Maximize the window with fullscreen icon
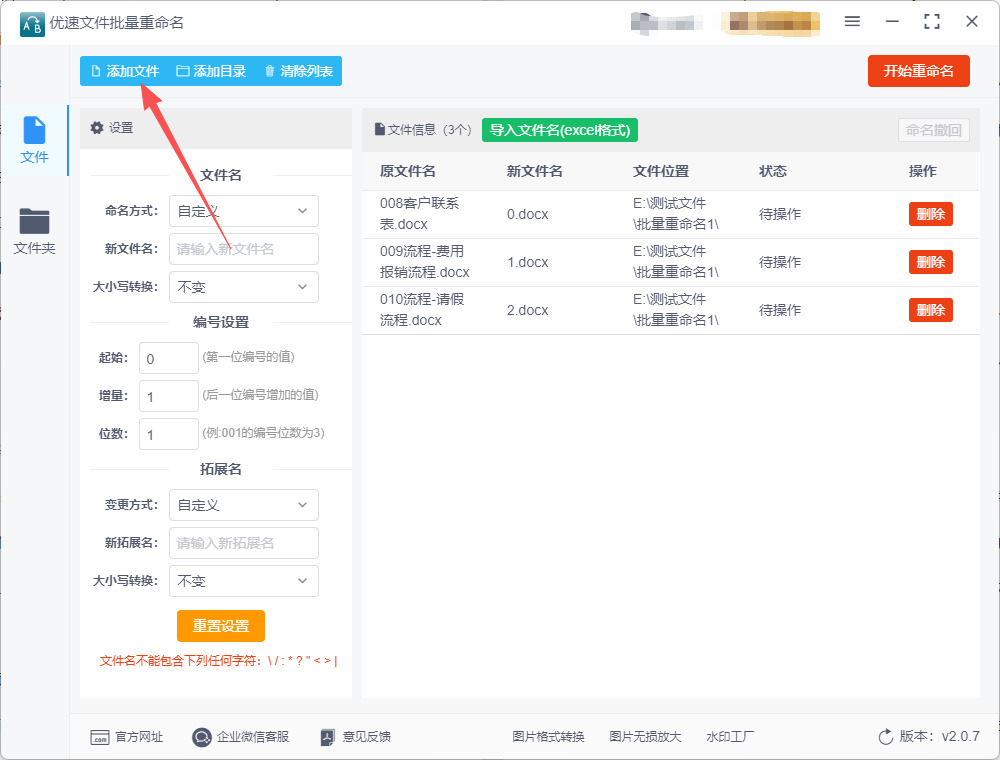1000x760 pixels. click(932, 22)
